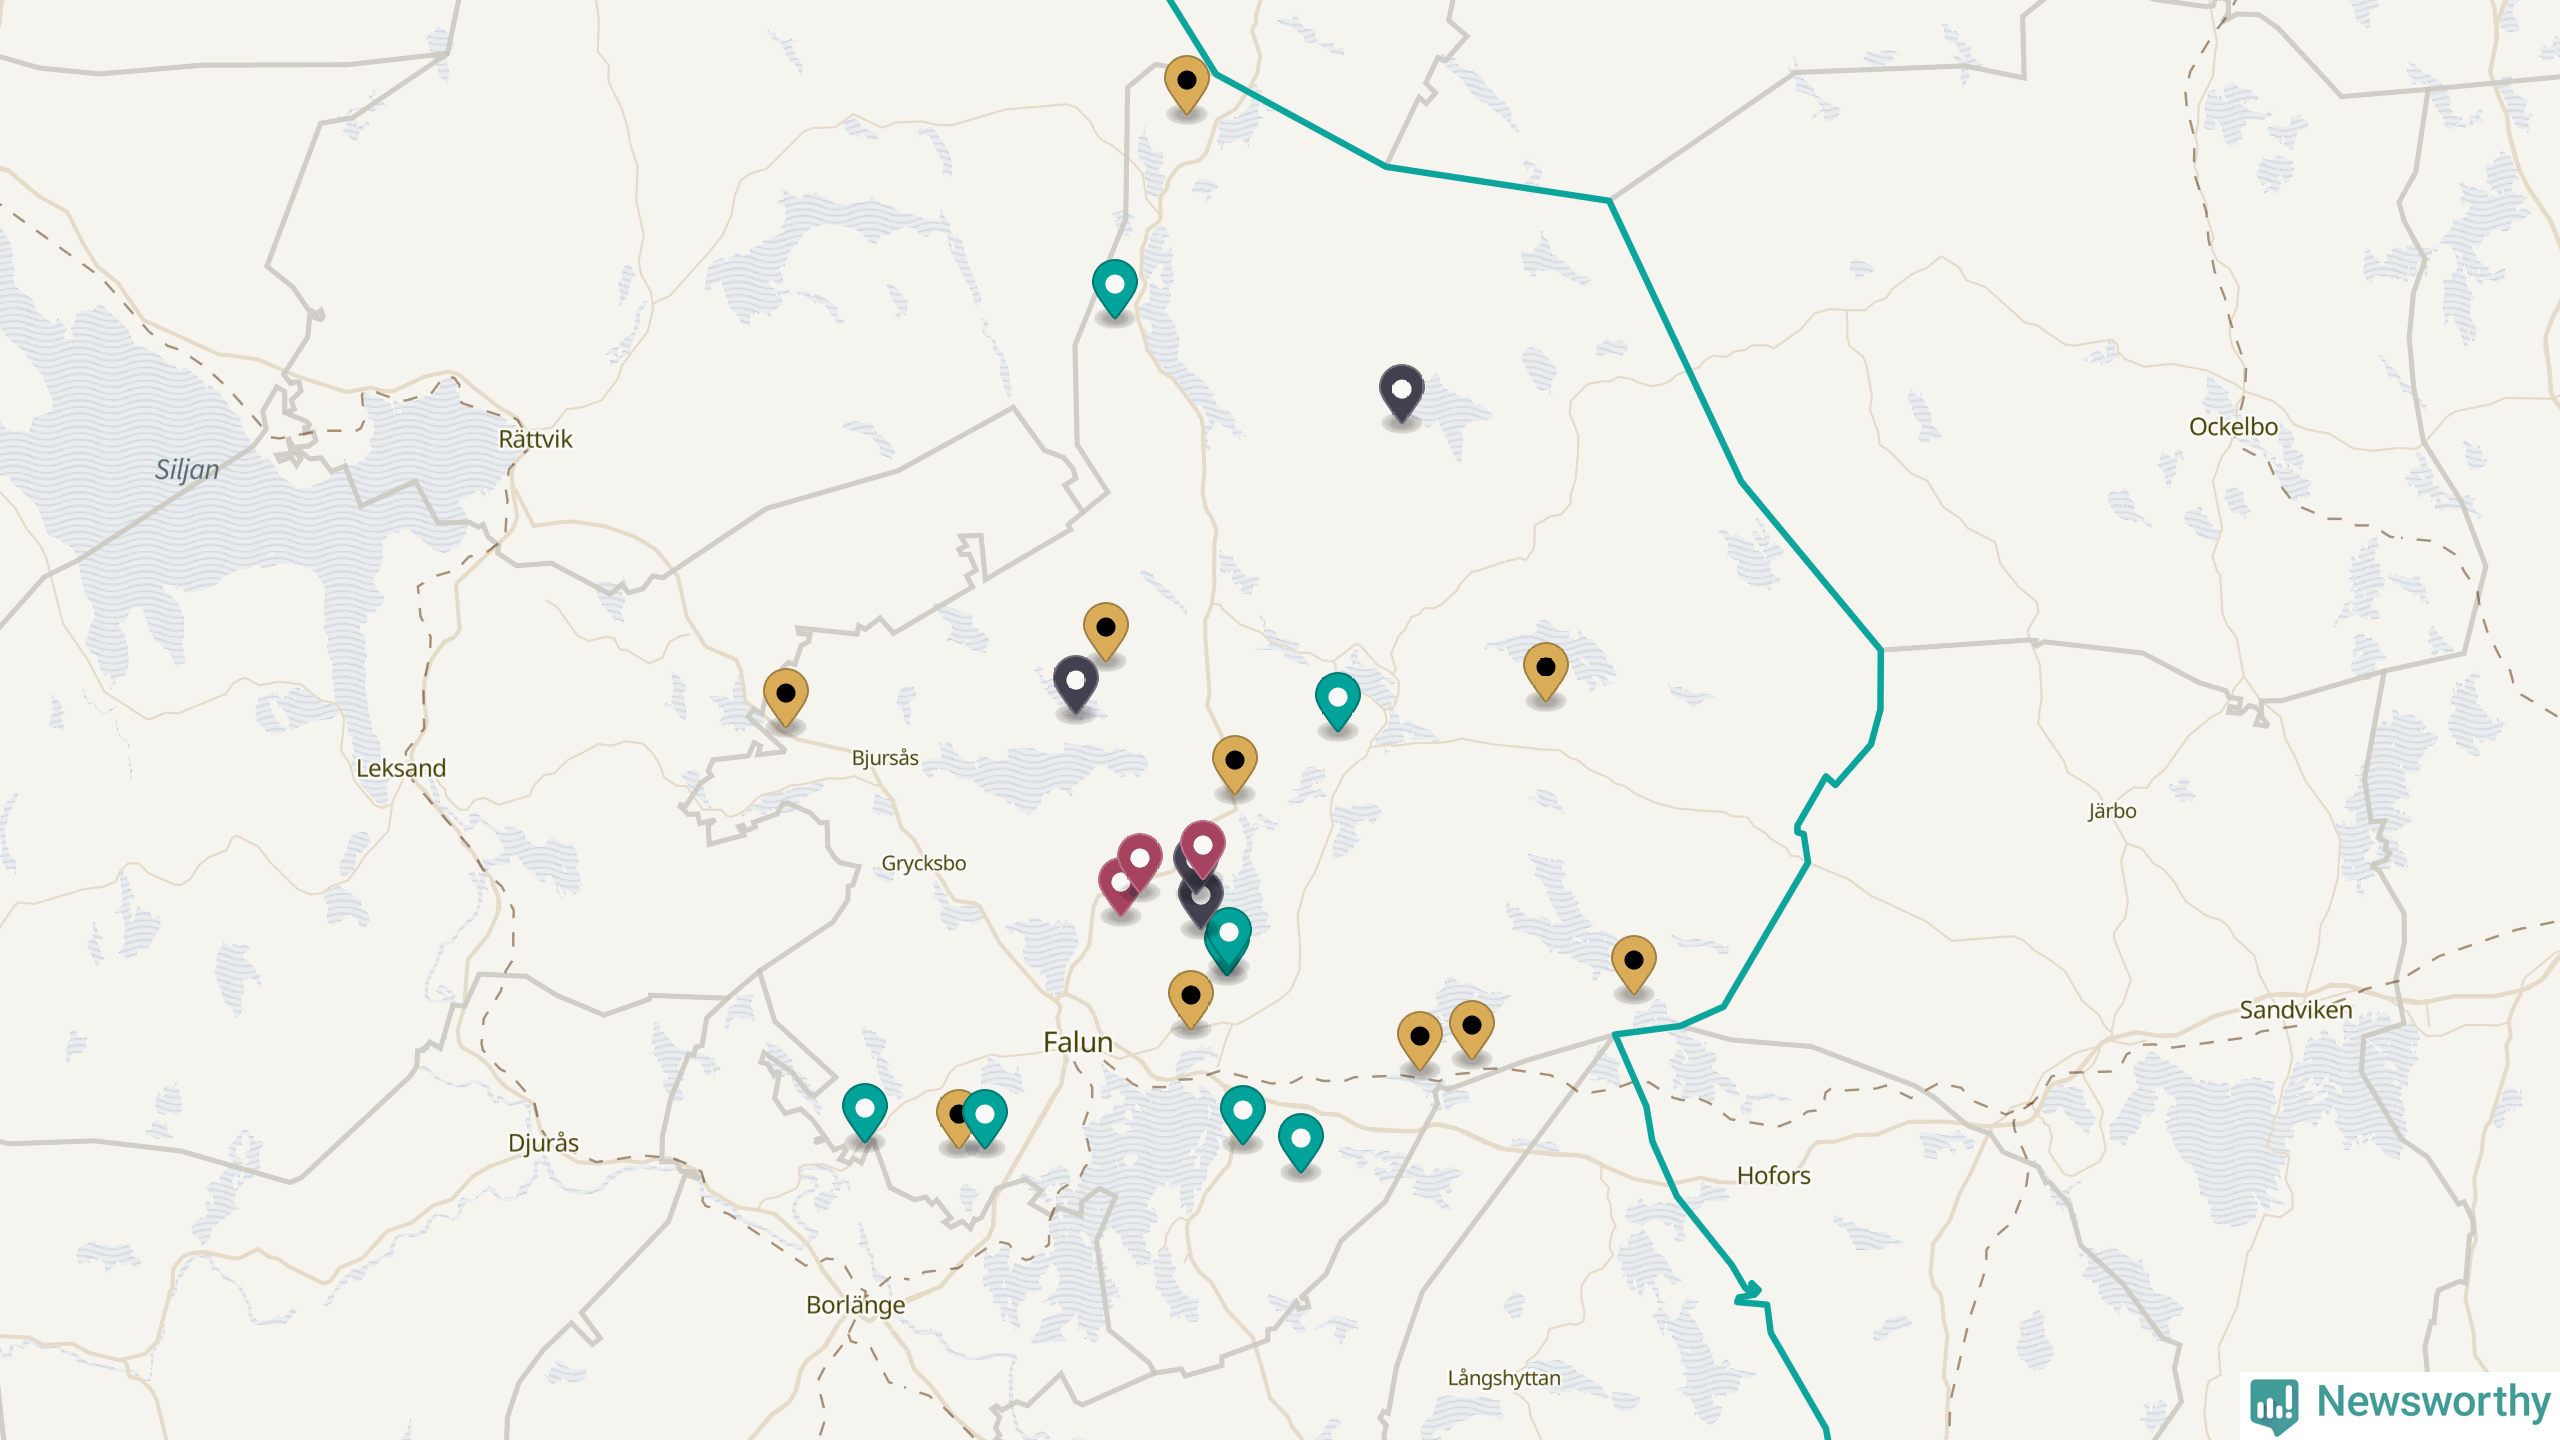Click the Rättvik town label
This screenshot has width=2560, height=1440.
[536, 439]
